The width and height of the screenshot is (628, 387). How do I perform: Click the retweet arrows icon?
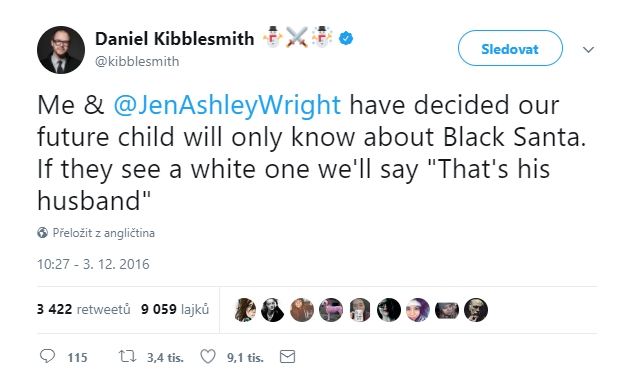(127, 356)
